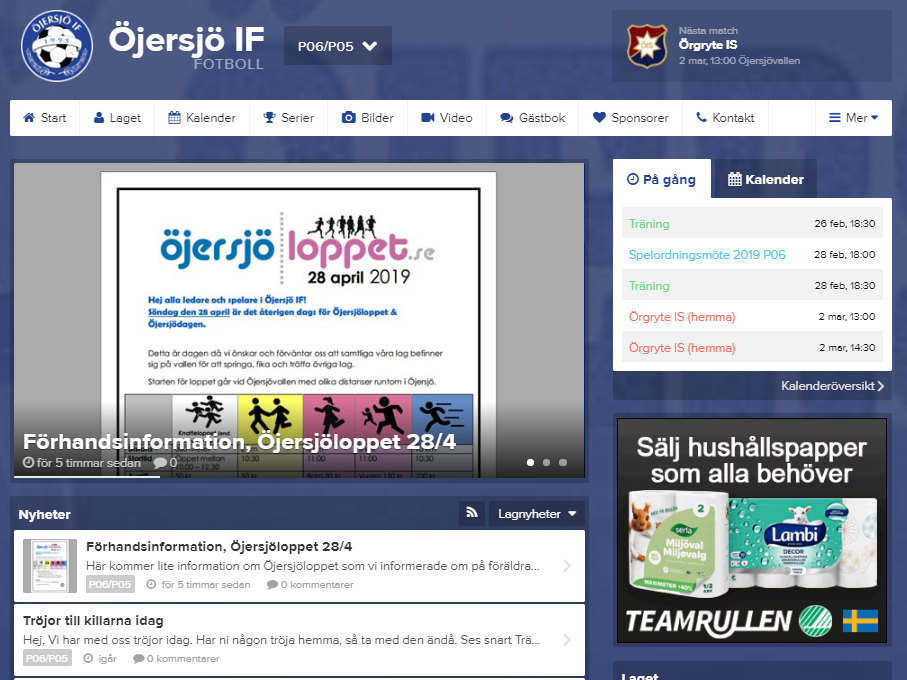
Task: Expand the Lagnyheter news filter
Action: point(537,514)
